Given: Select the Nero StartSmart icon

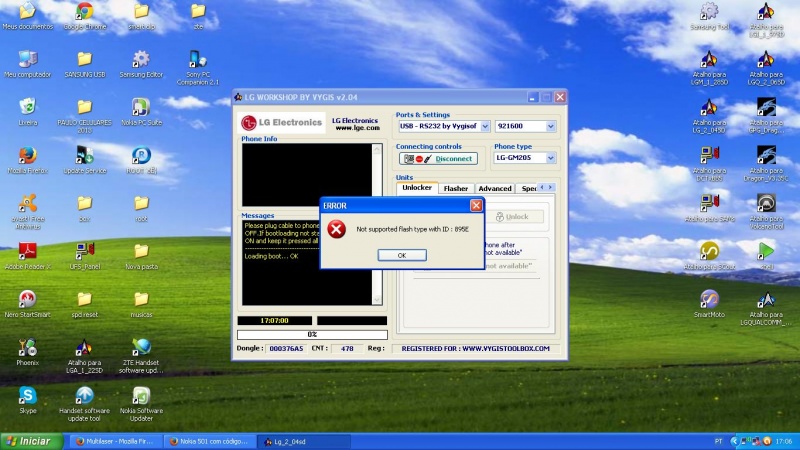Looking at the screenshot, I should pos(28,305).
